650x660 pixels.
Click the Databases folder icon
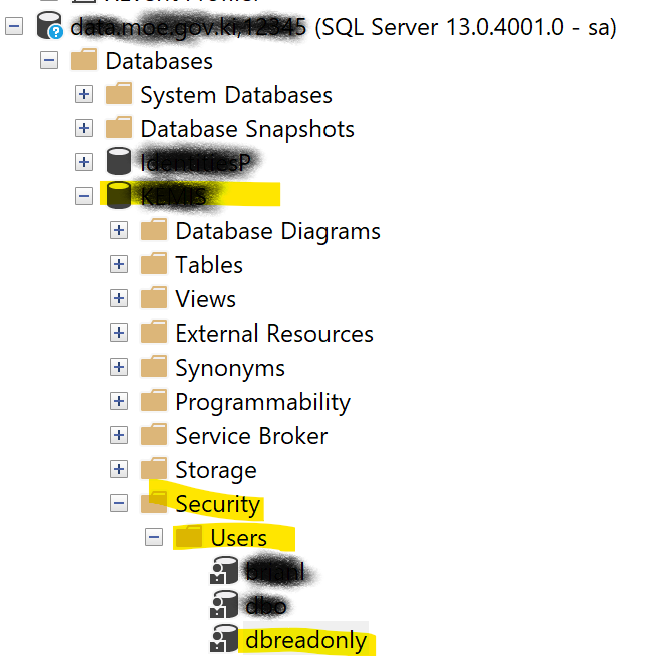click(84, 61)
